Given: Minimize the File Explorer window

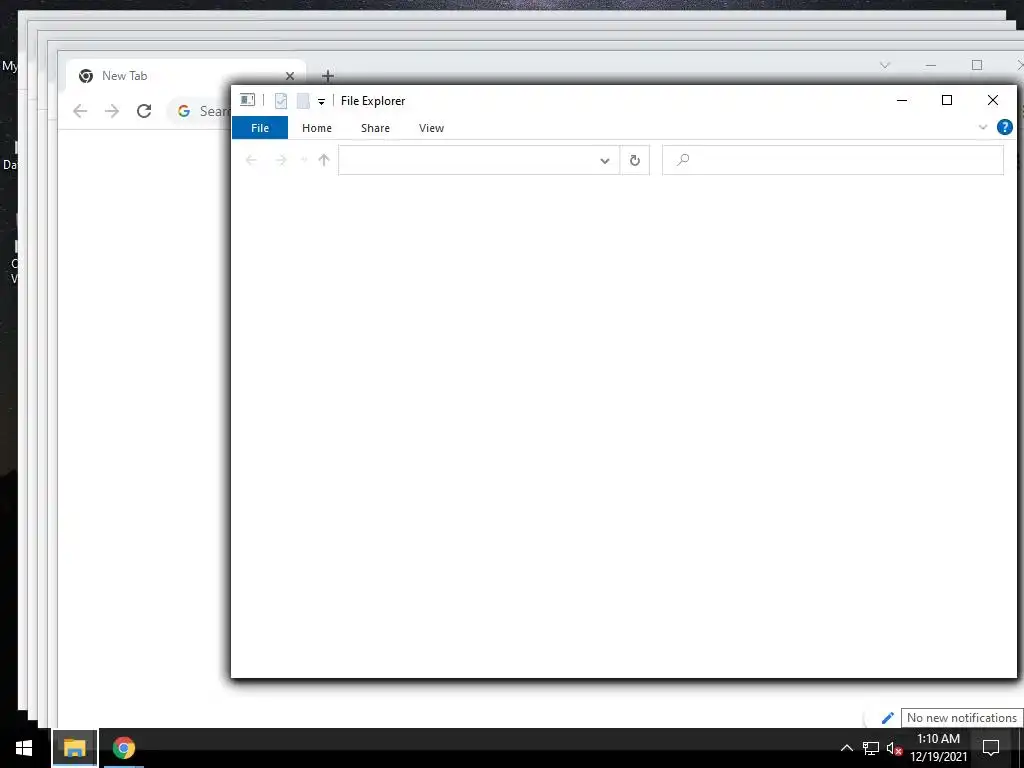Looking at the screenshot, I should (x=902, y=100).
